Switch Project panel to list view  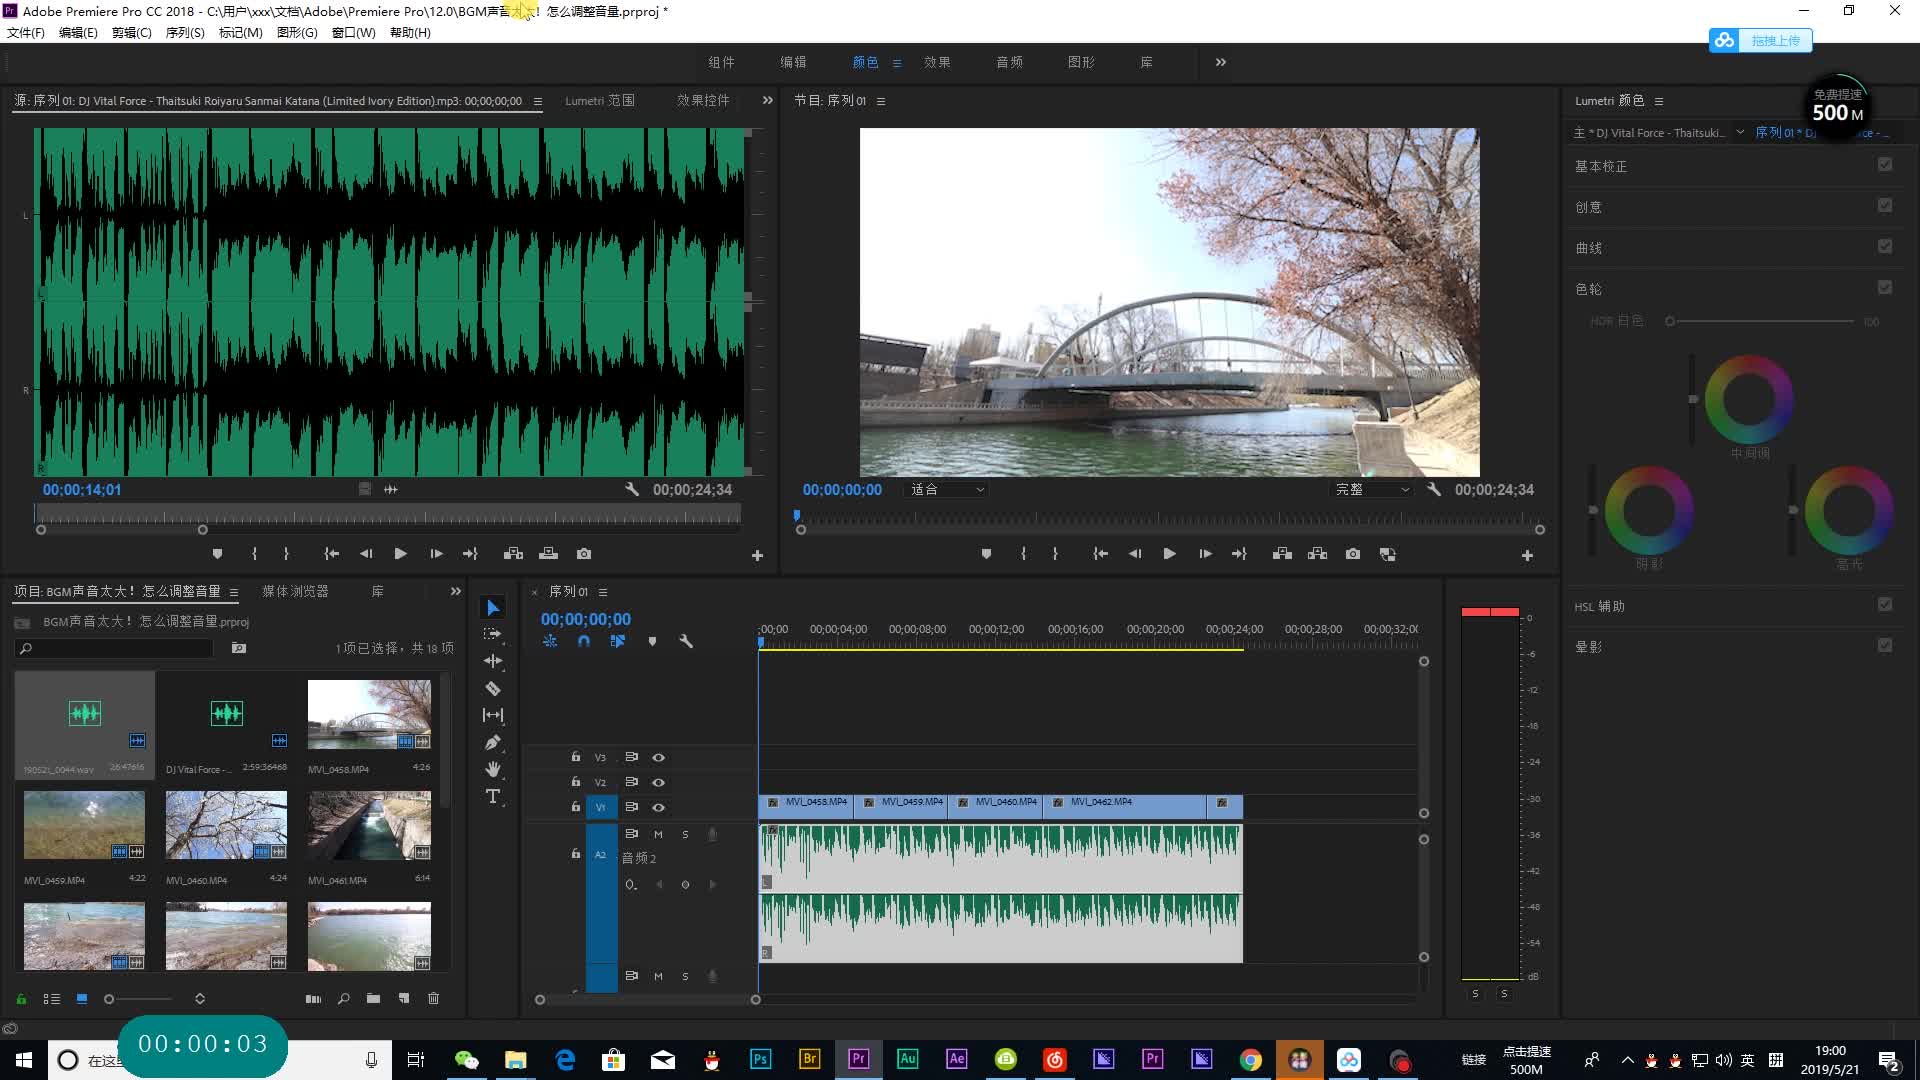(x=52, y=999)
